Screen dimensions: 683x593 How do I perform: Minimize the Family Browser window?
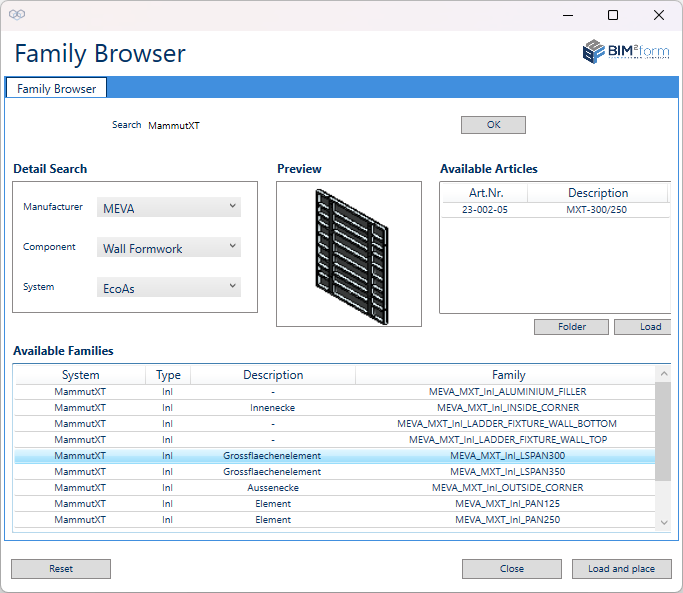click(568, 15)
